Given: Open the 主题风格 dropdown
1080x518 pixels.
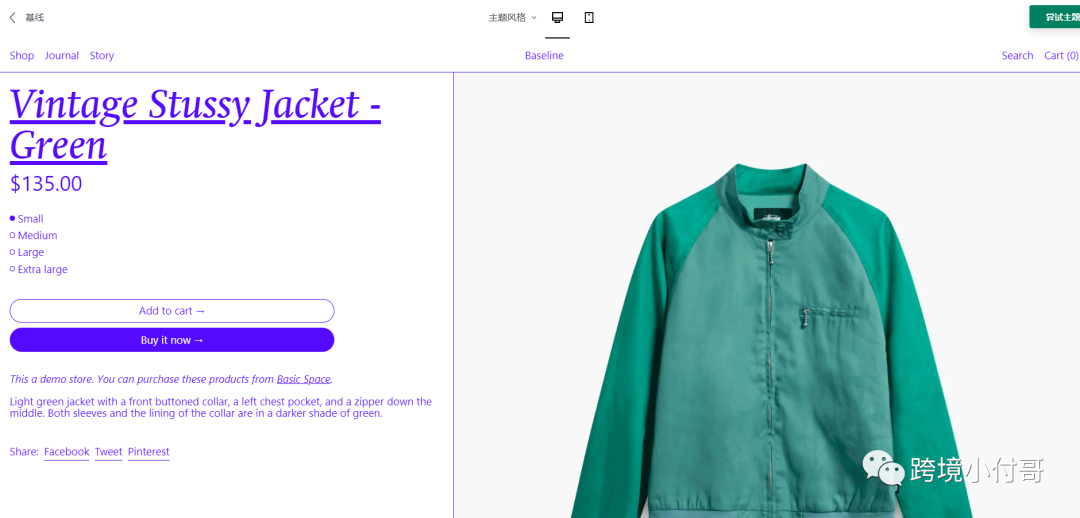Looking at the screenshot, I should coord(512,18).
